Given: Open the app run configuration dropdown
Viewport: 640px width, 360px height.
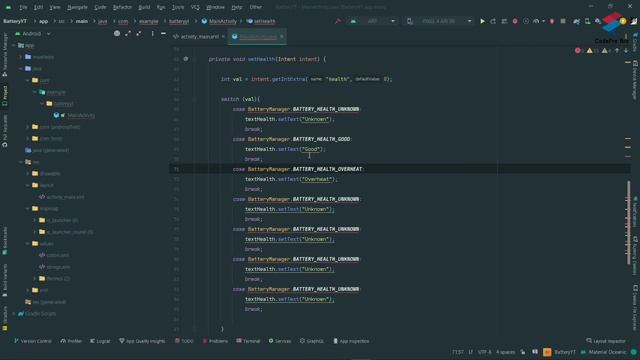Looking at the screenshot, I should point(373,21).
